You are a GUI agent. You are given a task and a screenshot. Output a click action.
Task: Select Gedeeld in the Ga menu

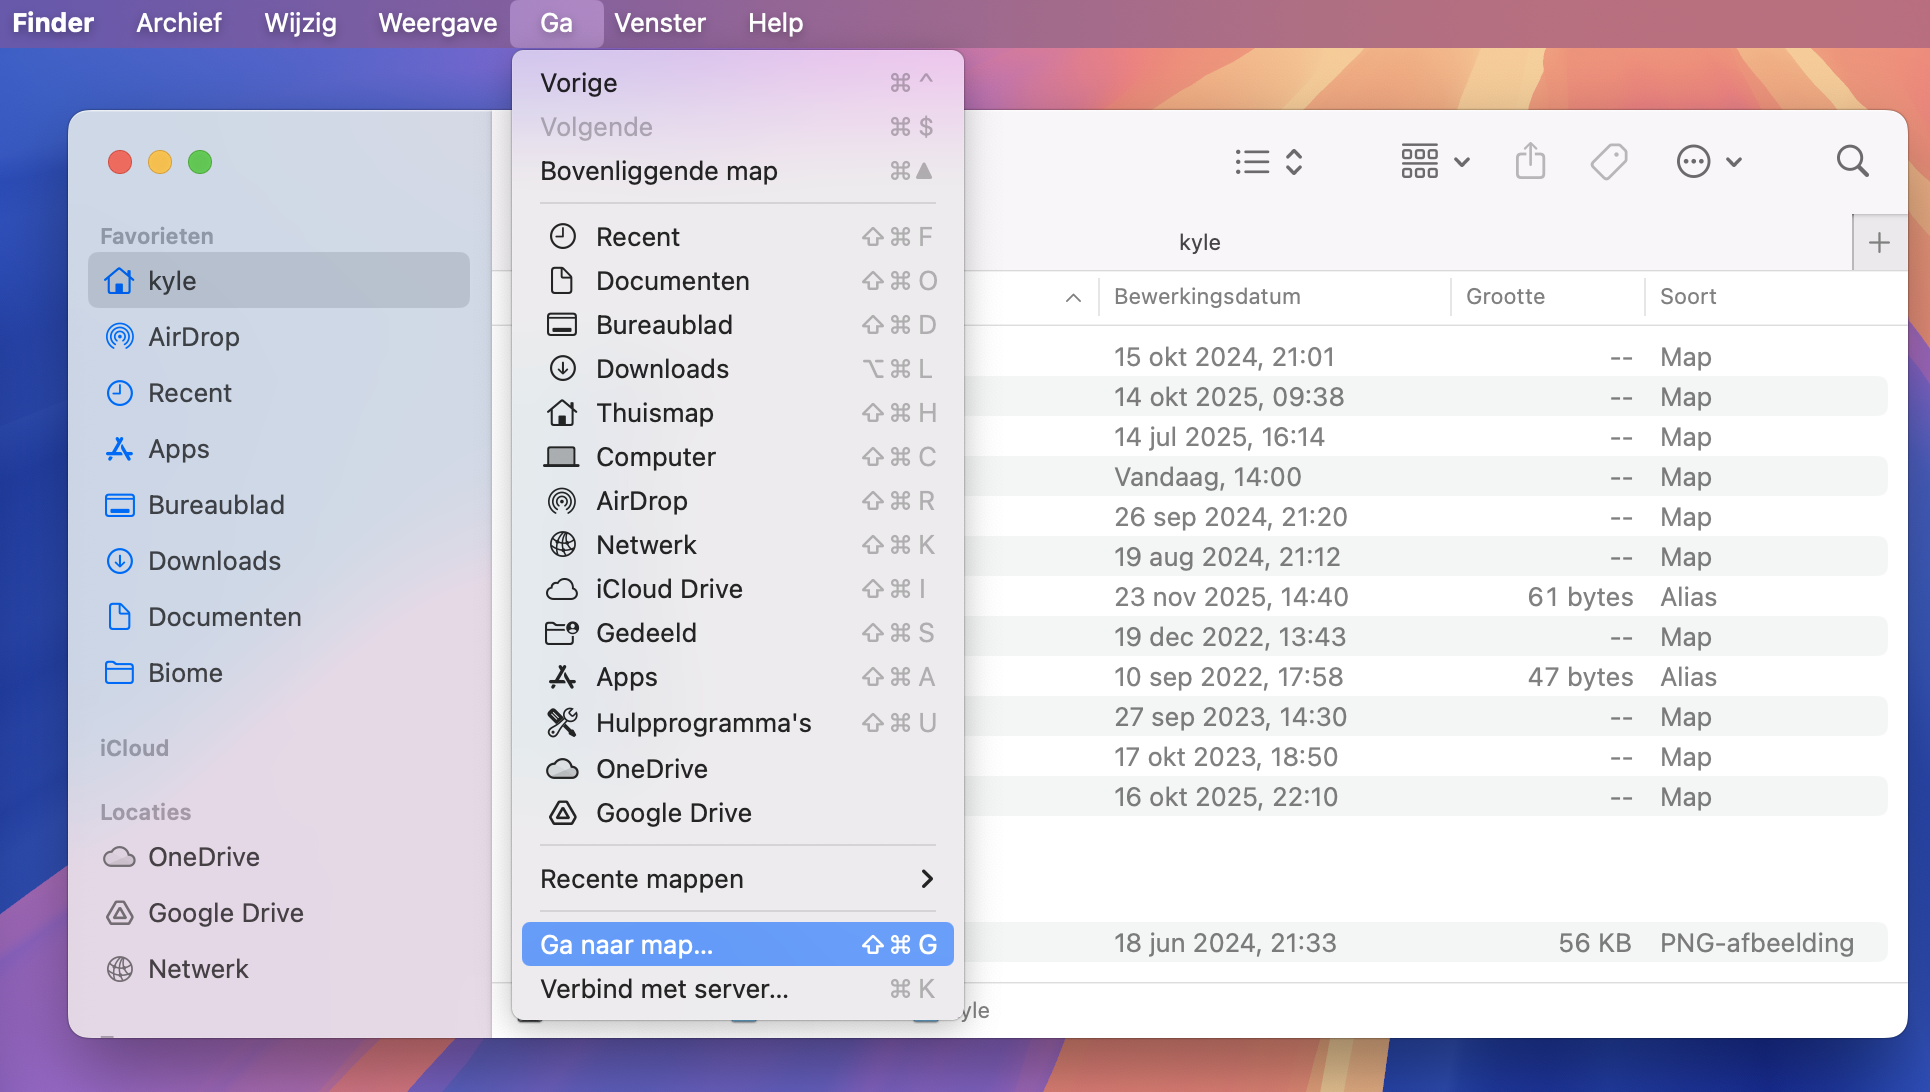tap(646, 633)
